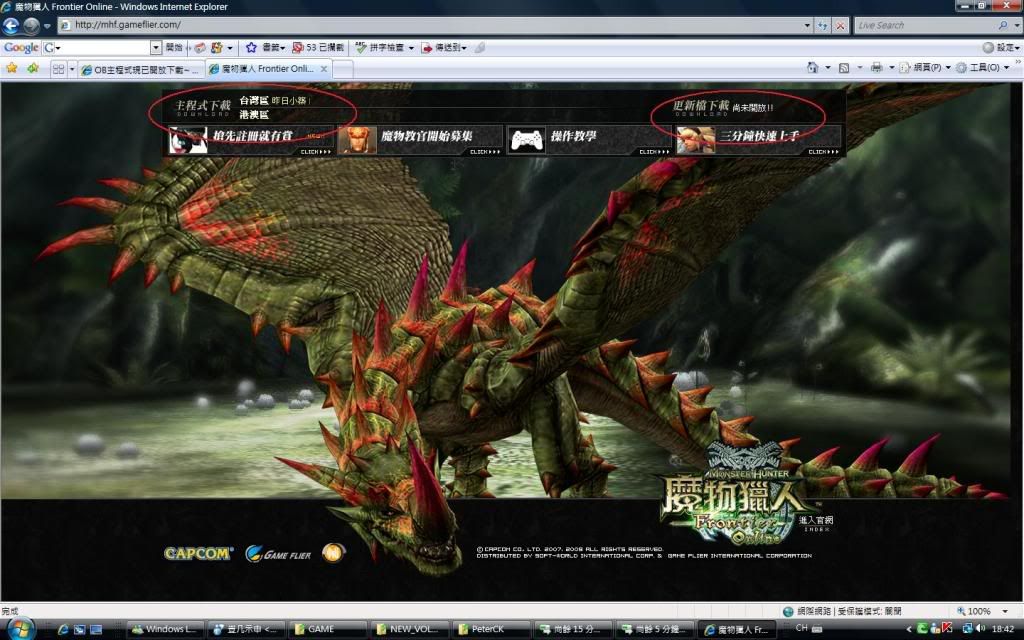
Task: Open the Windows L... taskbar window
Action: [x=165, y=630]
